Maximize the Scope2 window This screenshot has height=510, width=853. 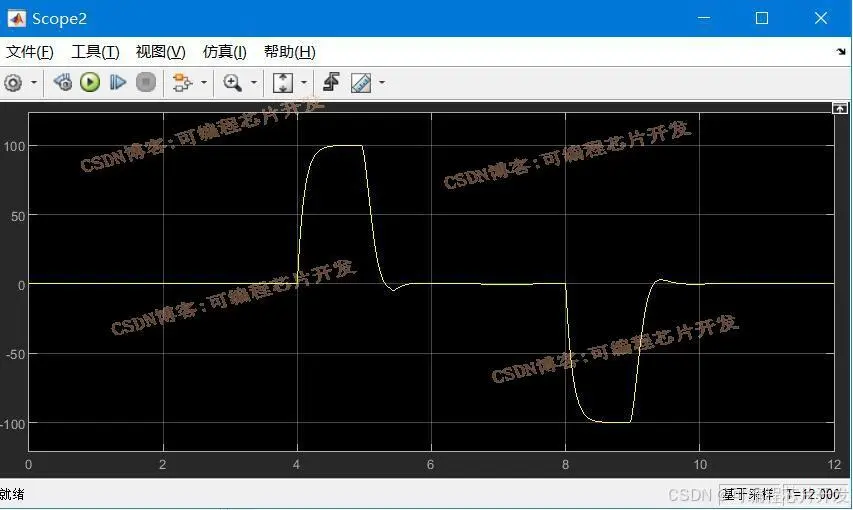click(x=762, y=19)
